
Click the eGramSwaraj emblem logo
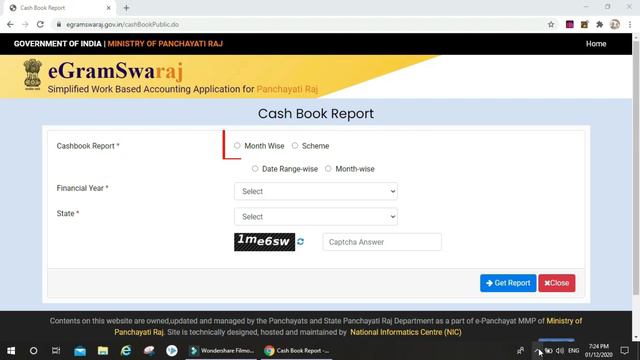coord(32,74)
